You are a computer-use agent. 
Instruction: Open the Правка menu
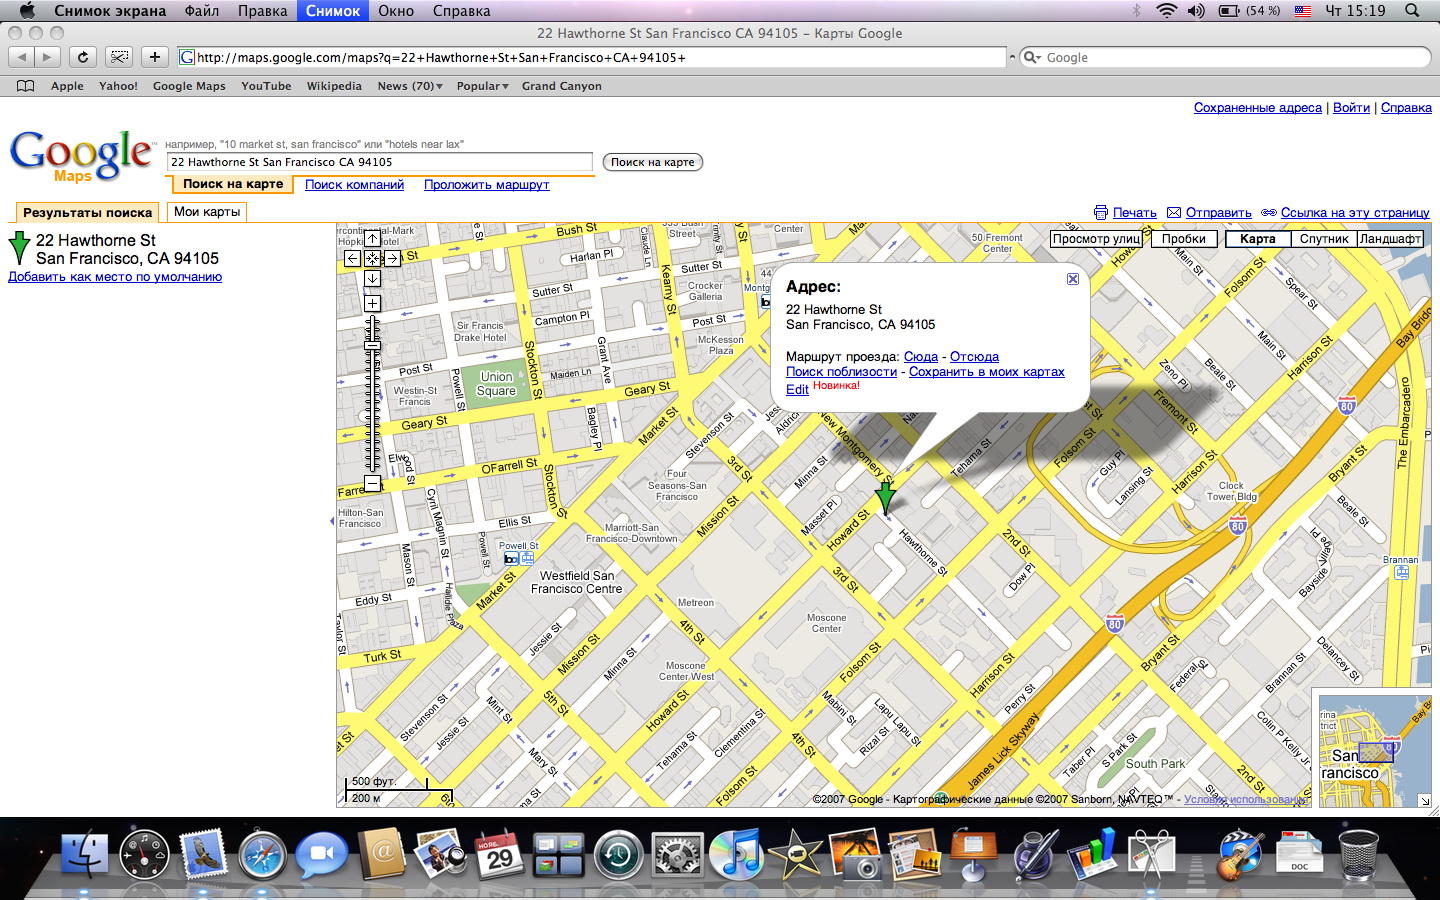click(262, 11)
